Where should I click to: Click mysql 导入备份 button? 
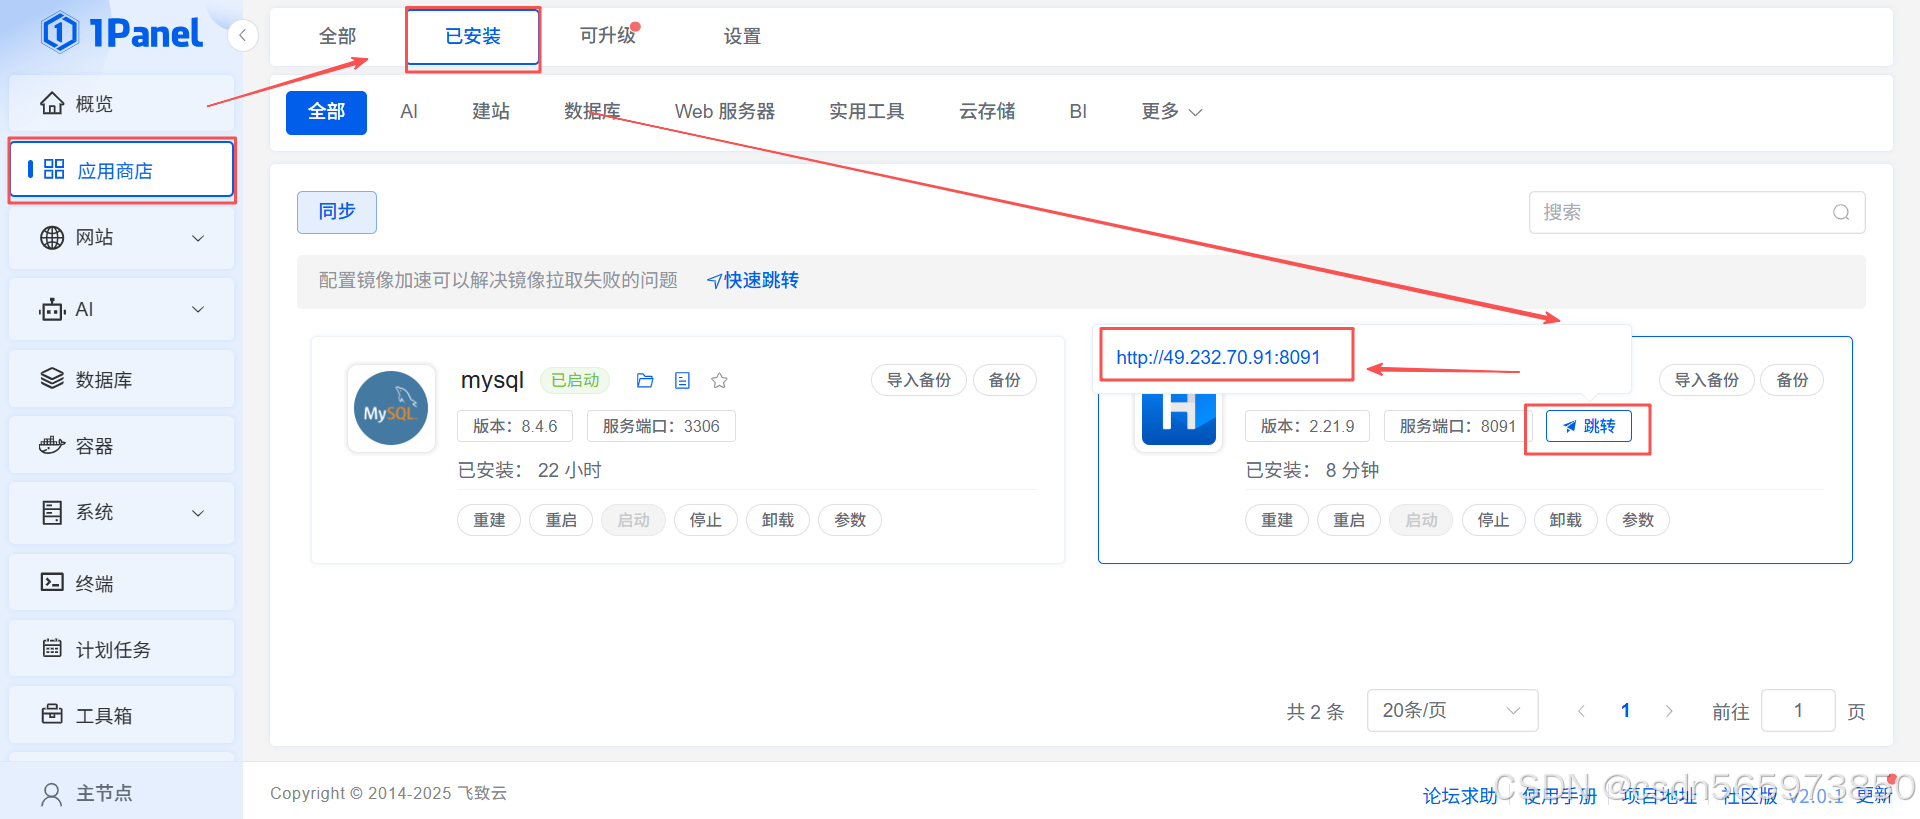point(919,380)
